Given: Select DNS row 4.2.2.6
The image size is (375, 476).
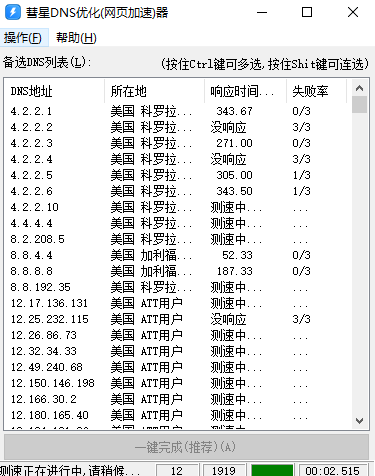Looking at the screenshot, I should [177, 191].
